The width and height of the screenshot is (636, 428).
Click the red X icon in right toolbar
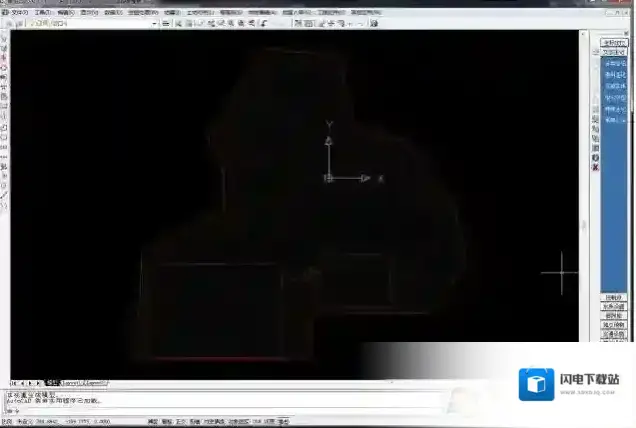click(595, 167)
